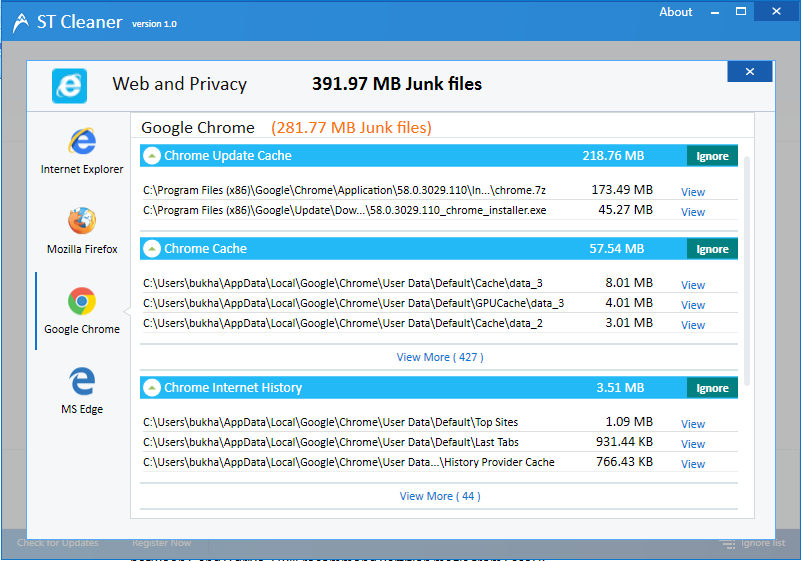Close the Web and Privacy dialog
This screenshot has width=801, height=561.
coord(749,71)
